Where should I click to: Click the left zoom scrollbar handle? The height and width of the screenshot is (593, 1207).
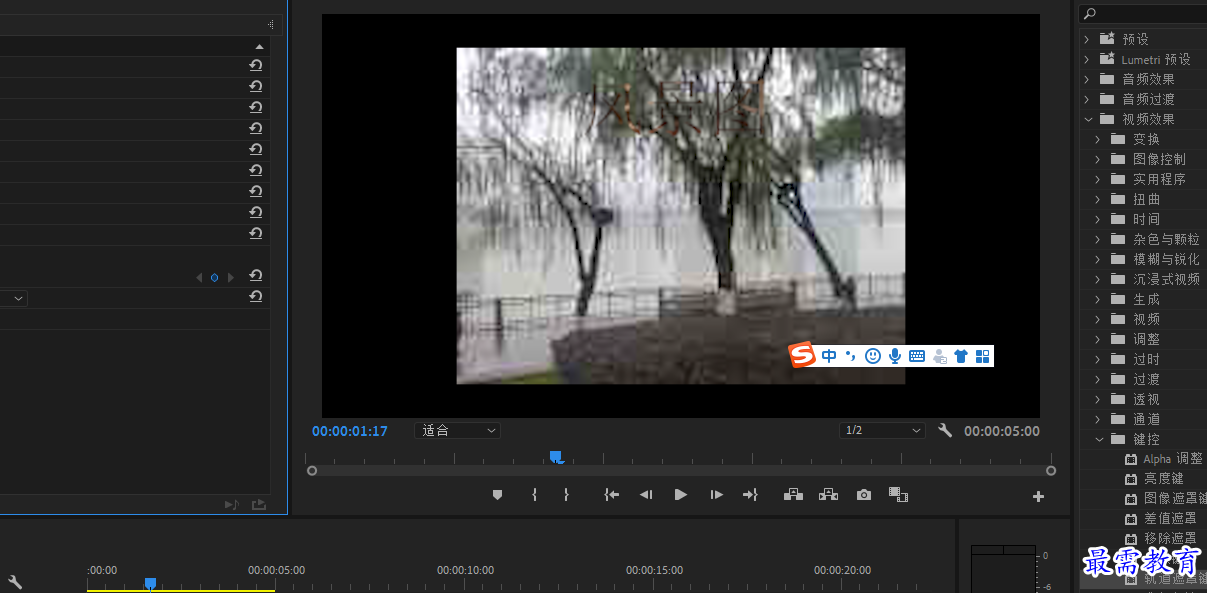click(x=312, y=470)
